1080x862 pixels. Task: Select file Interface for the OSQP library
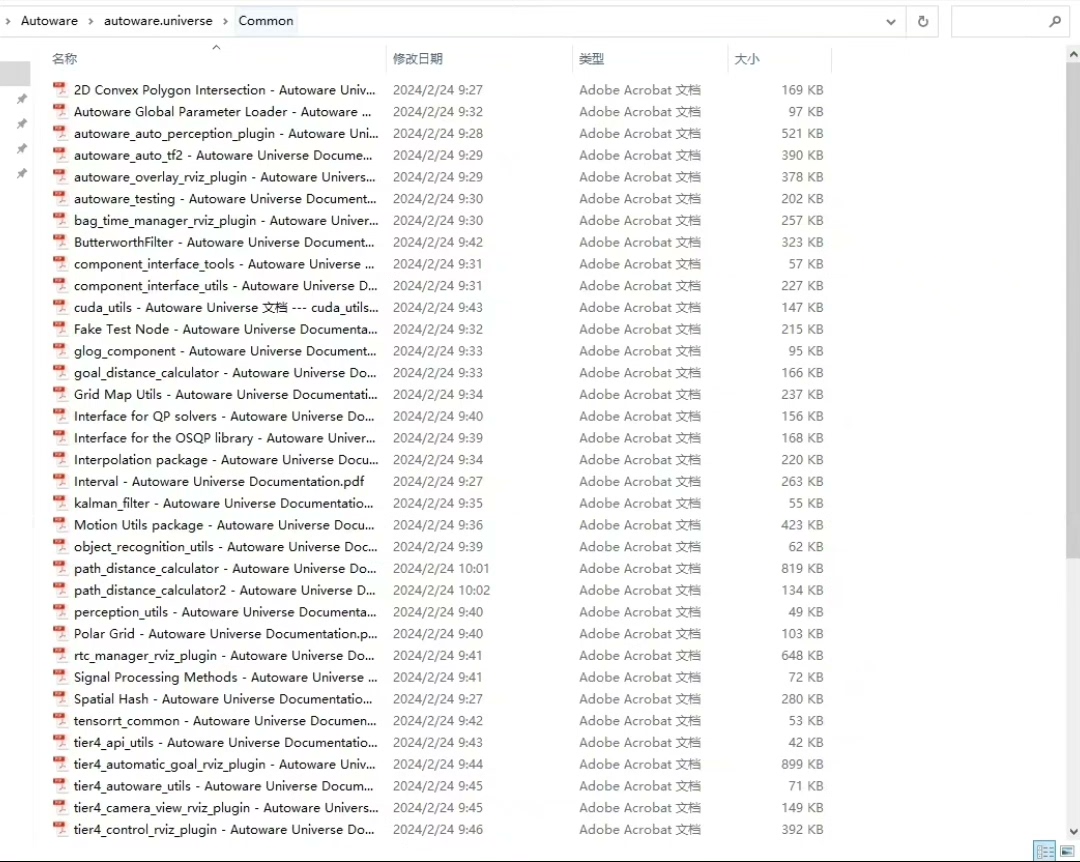225,438
